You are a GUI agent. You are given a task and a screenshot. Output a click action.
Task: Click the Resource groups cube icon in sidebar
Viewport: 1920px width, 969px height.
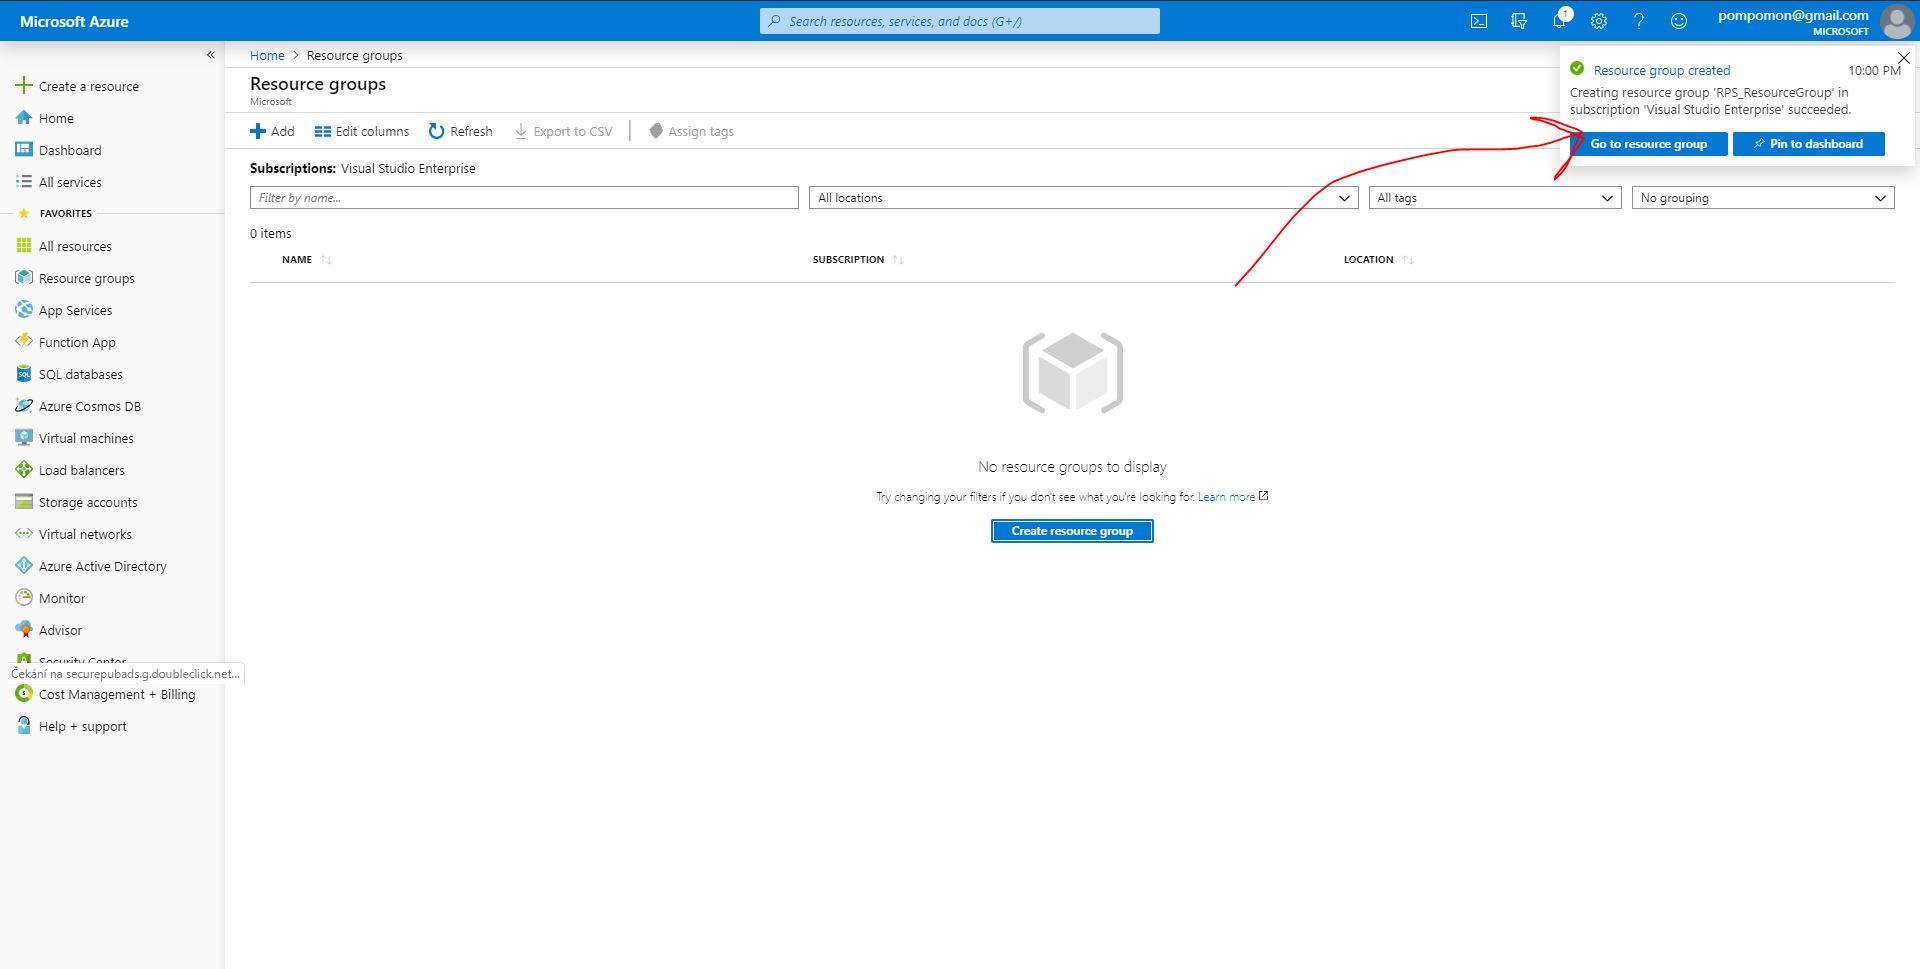point(24,277)
